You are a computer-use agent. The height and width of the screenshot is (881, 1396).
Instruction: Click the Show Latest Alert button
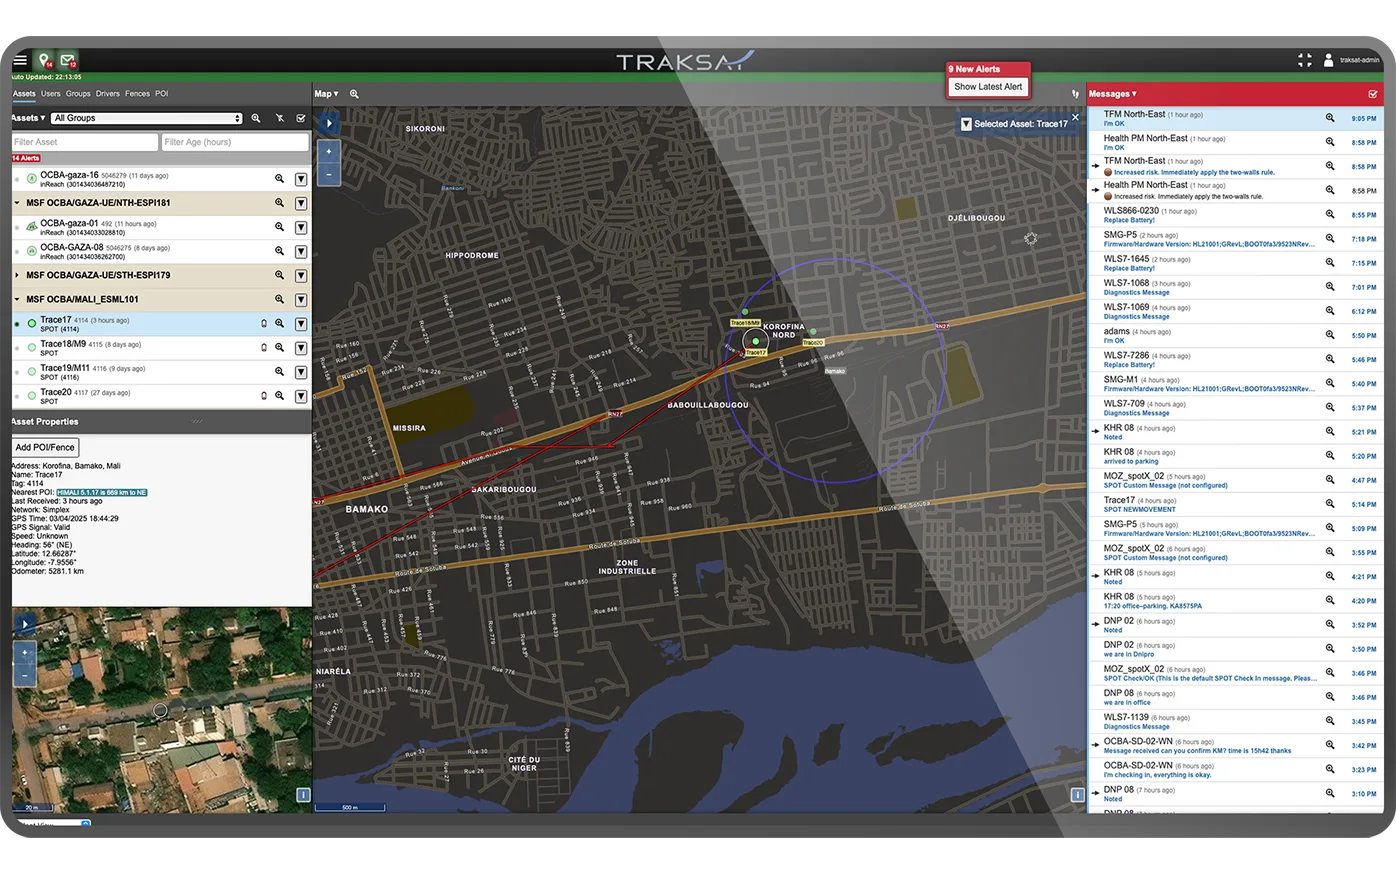(x=988, y=87)
